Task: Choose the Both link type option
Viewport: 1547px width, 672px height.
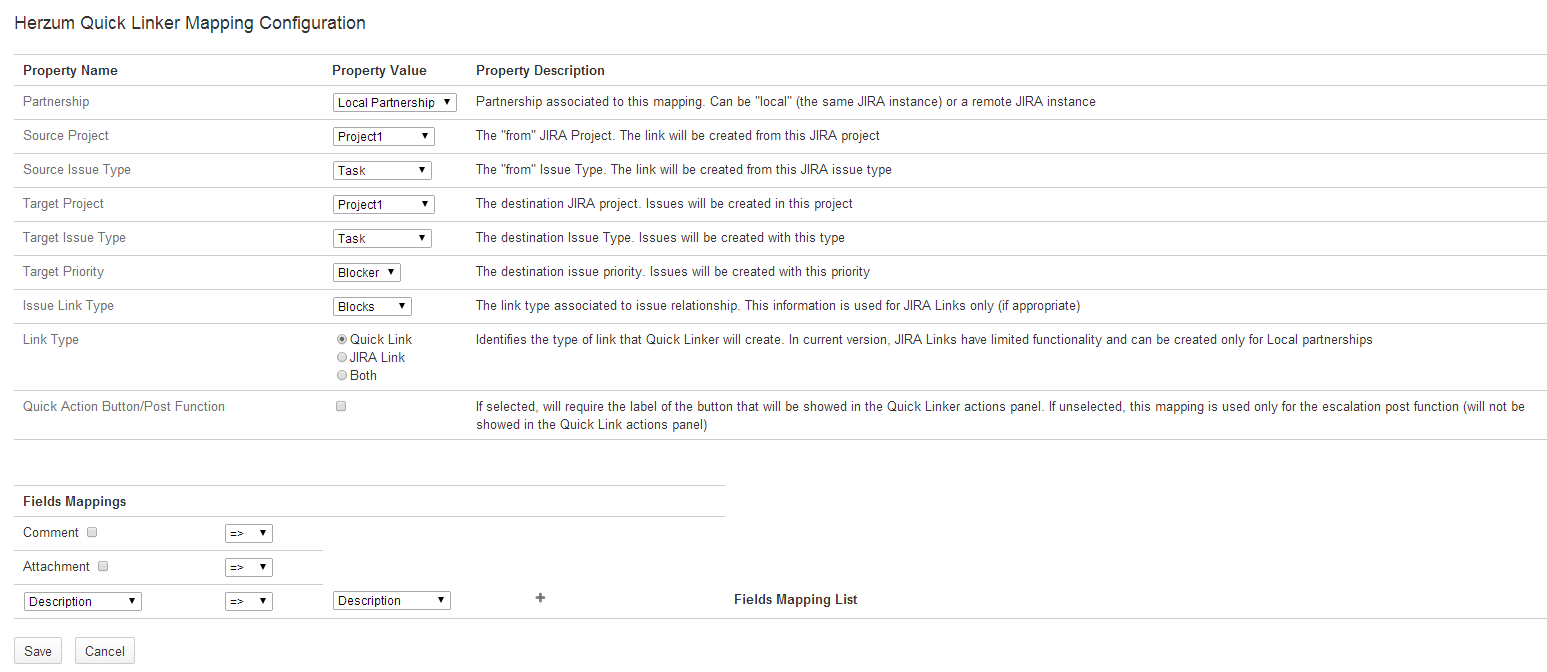Action: point(342,376)
